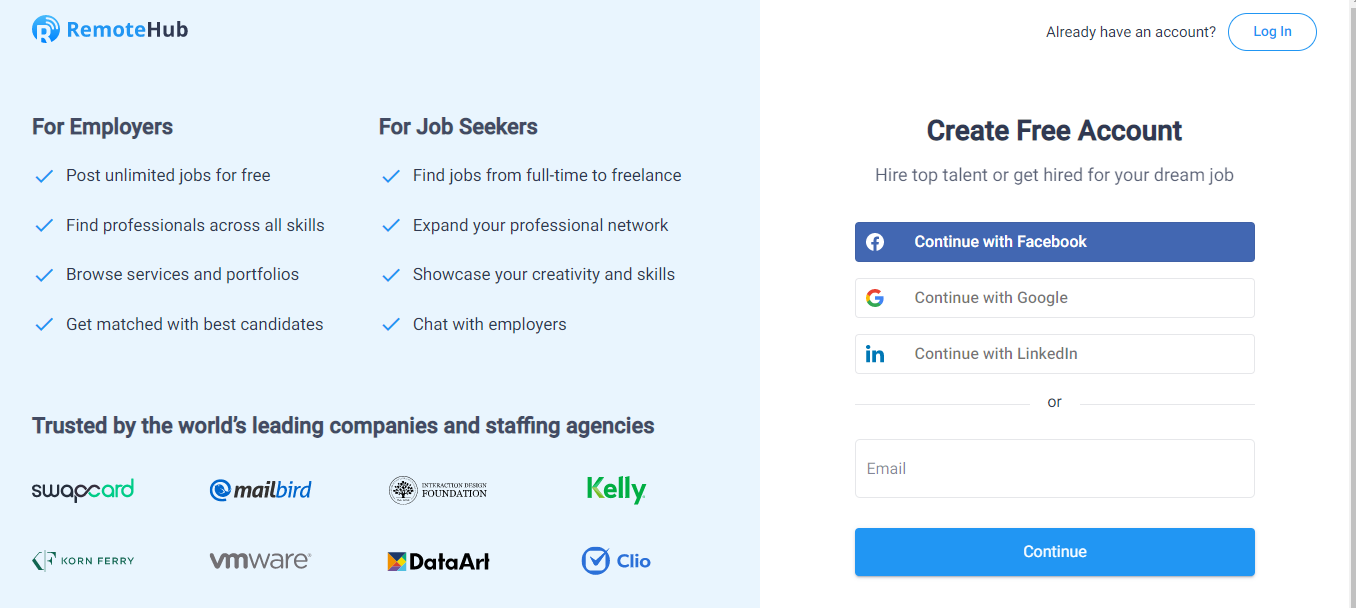Click the Swapcard company logo

point(83,490)
